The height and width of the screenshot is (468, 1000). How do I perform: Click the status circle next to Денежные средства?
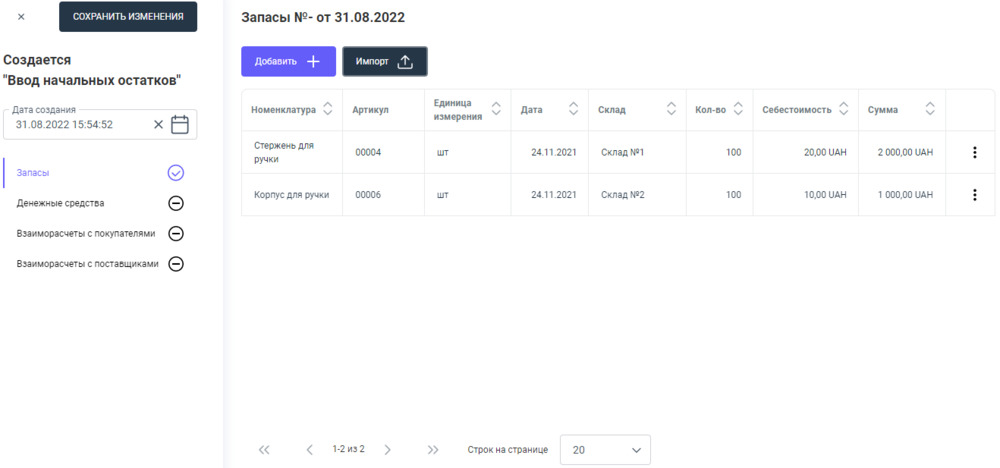(176, 203)
